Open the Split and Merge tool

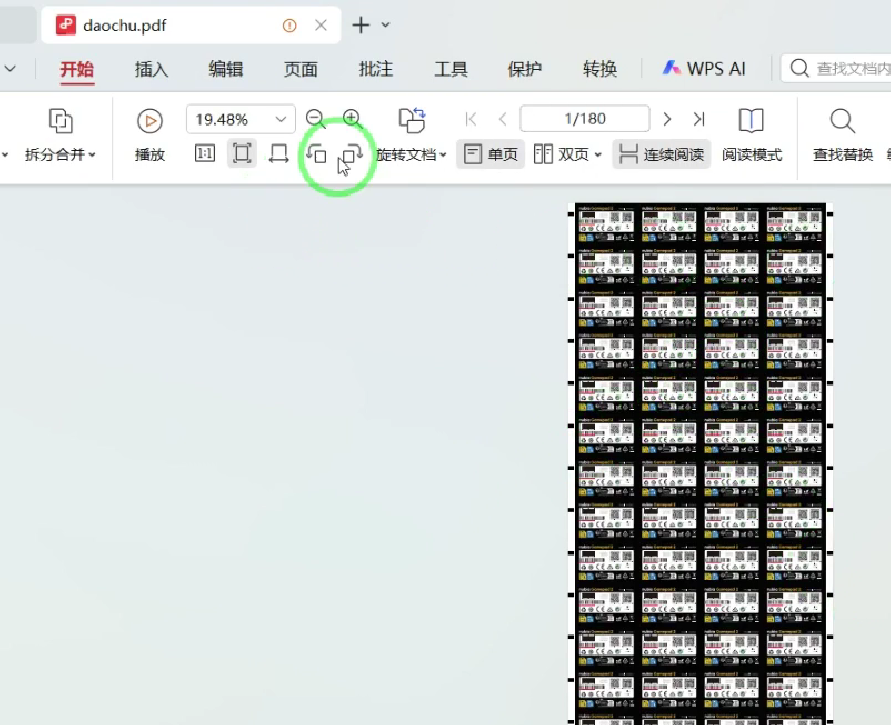60,135
